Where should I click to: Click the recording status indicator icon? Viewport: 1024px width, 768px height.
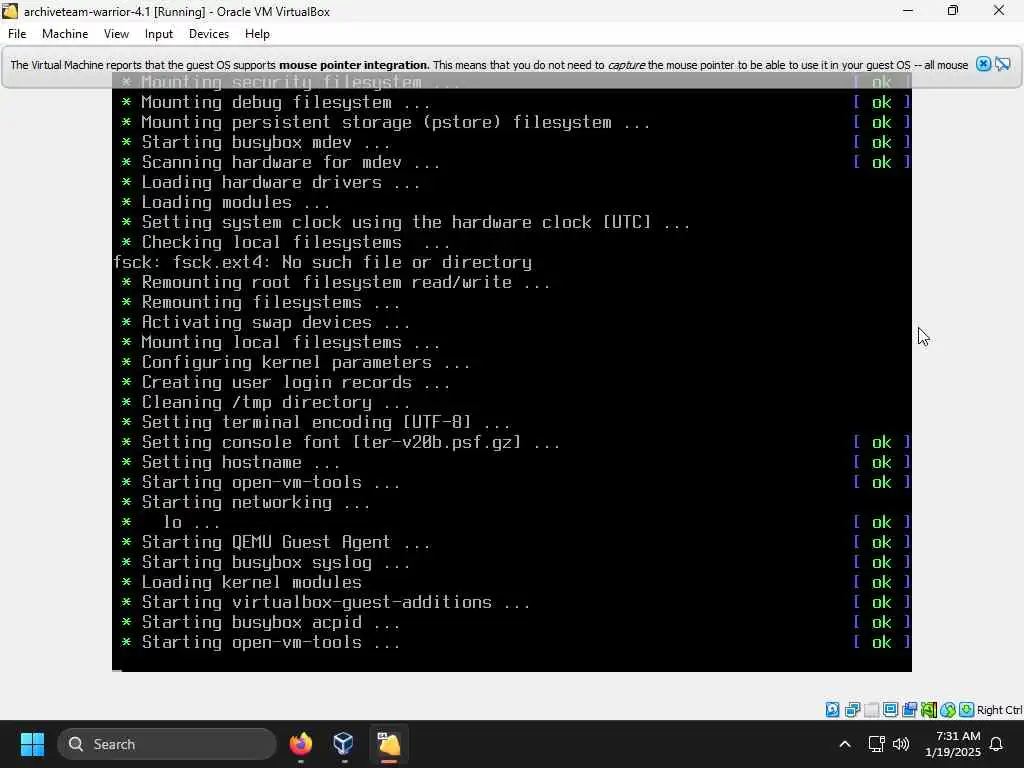coord(909,710)
